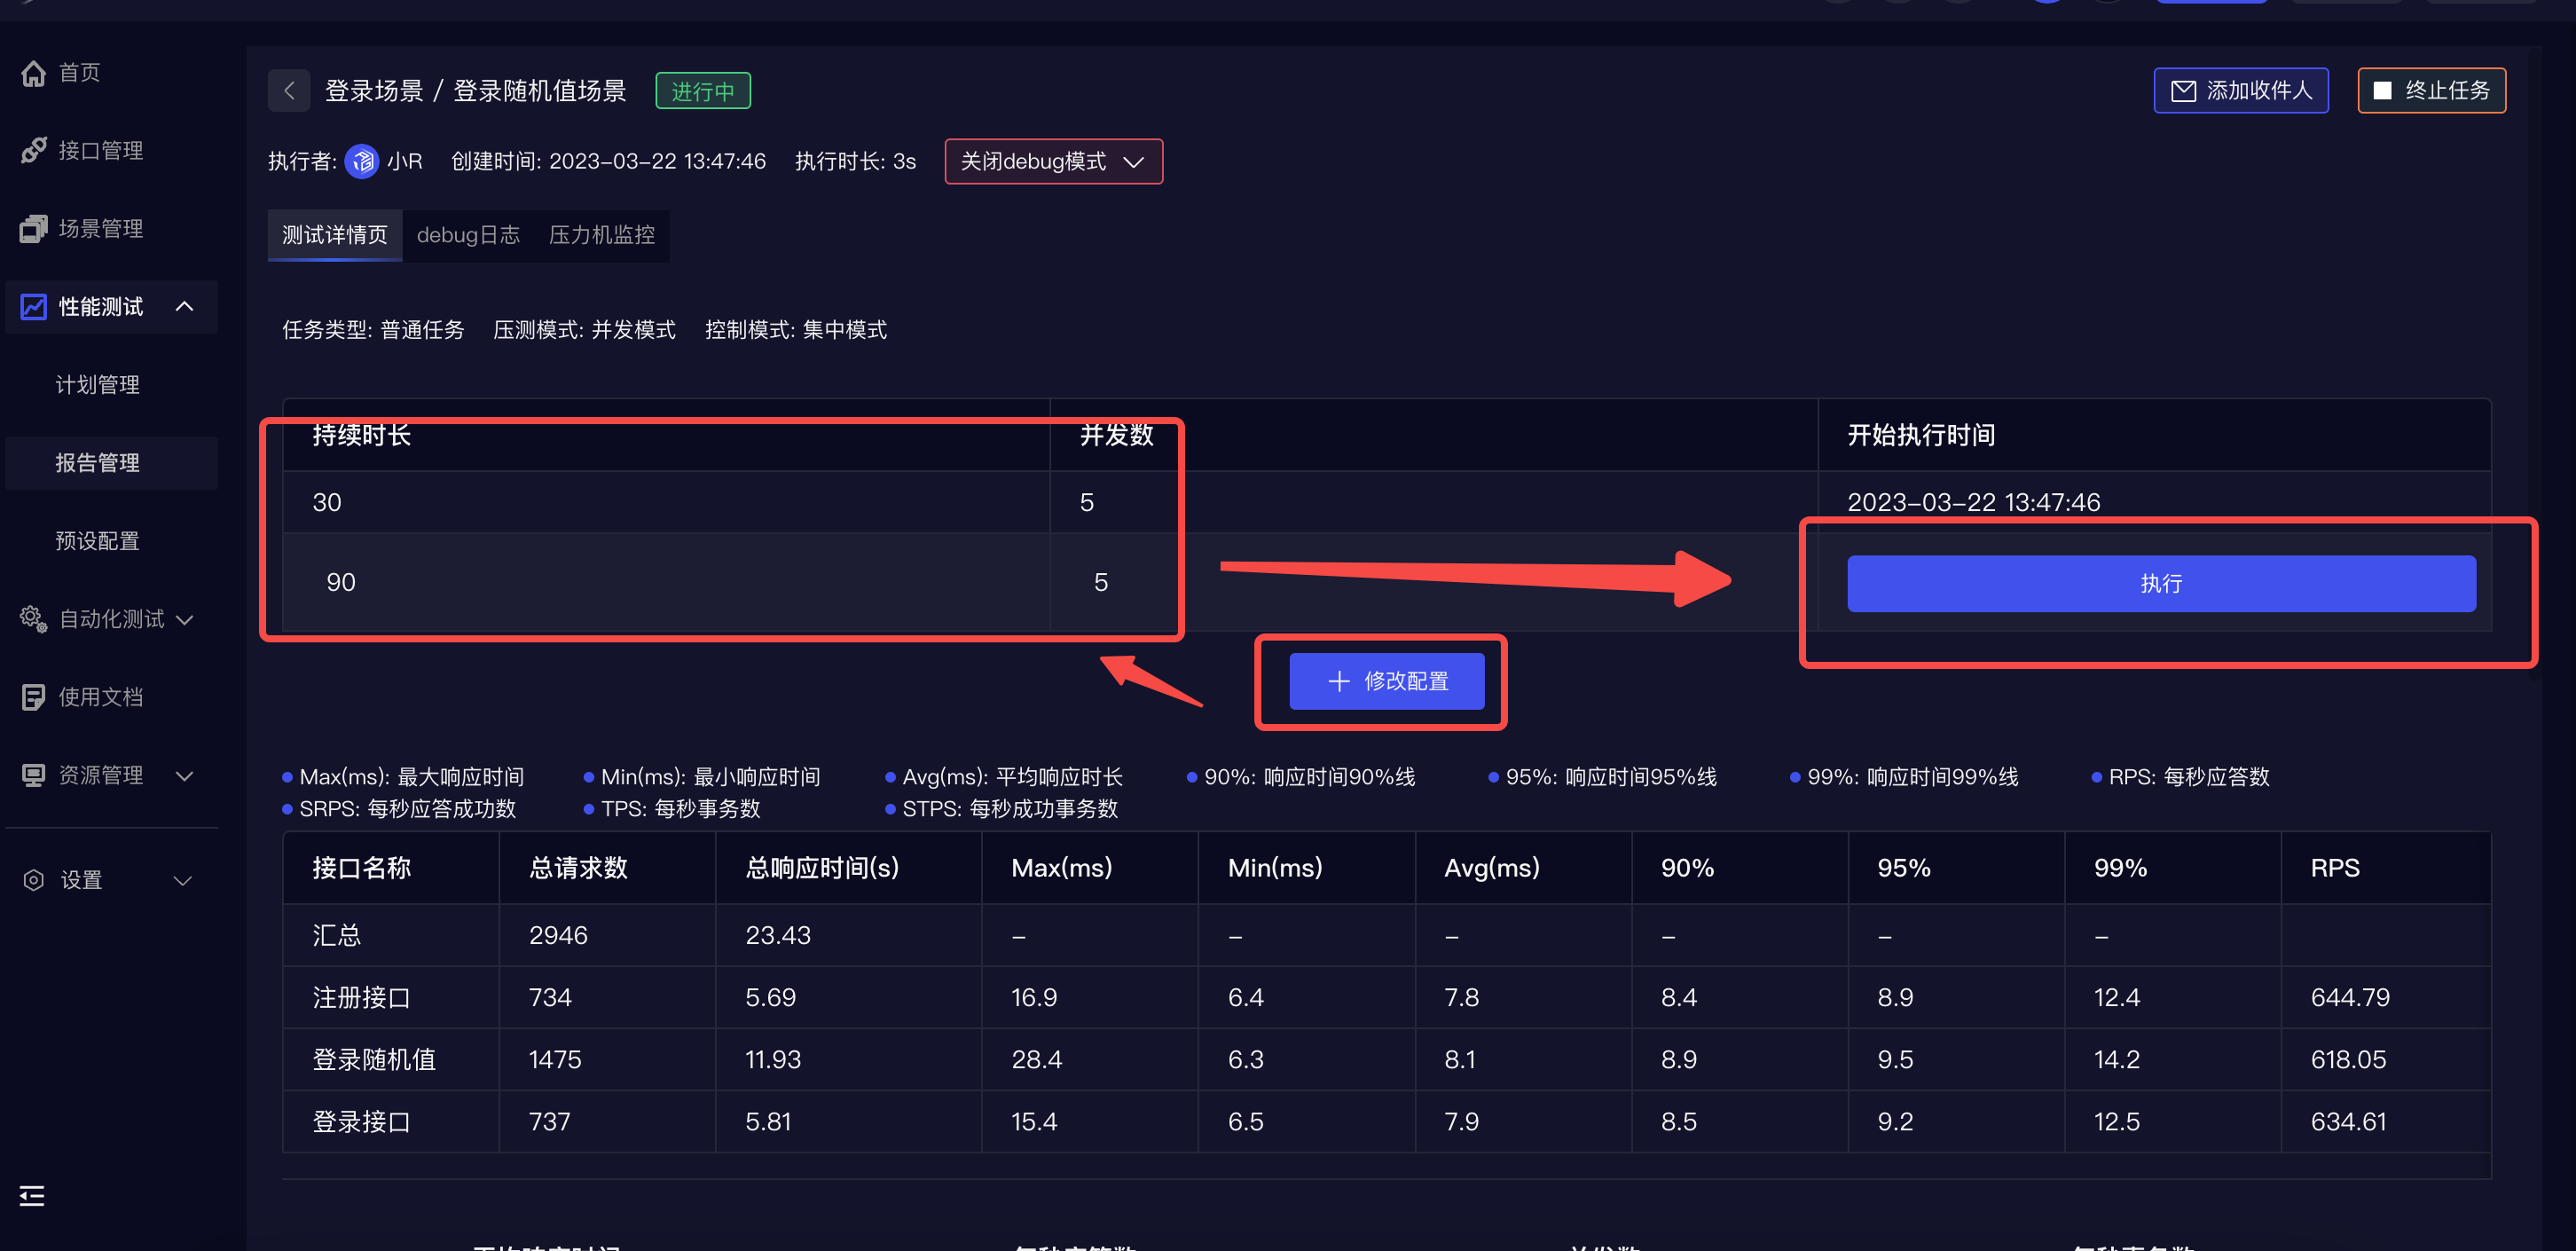The height and width of the screenshot is (1251, 2576).
Task: Click the 场景管理 stacked windows icon
Action: (x=33, y=229)
